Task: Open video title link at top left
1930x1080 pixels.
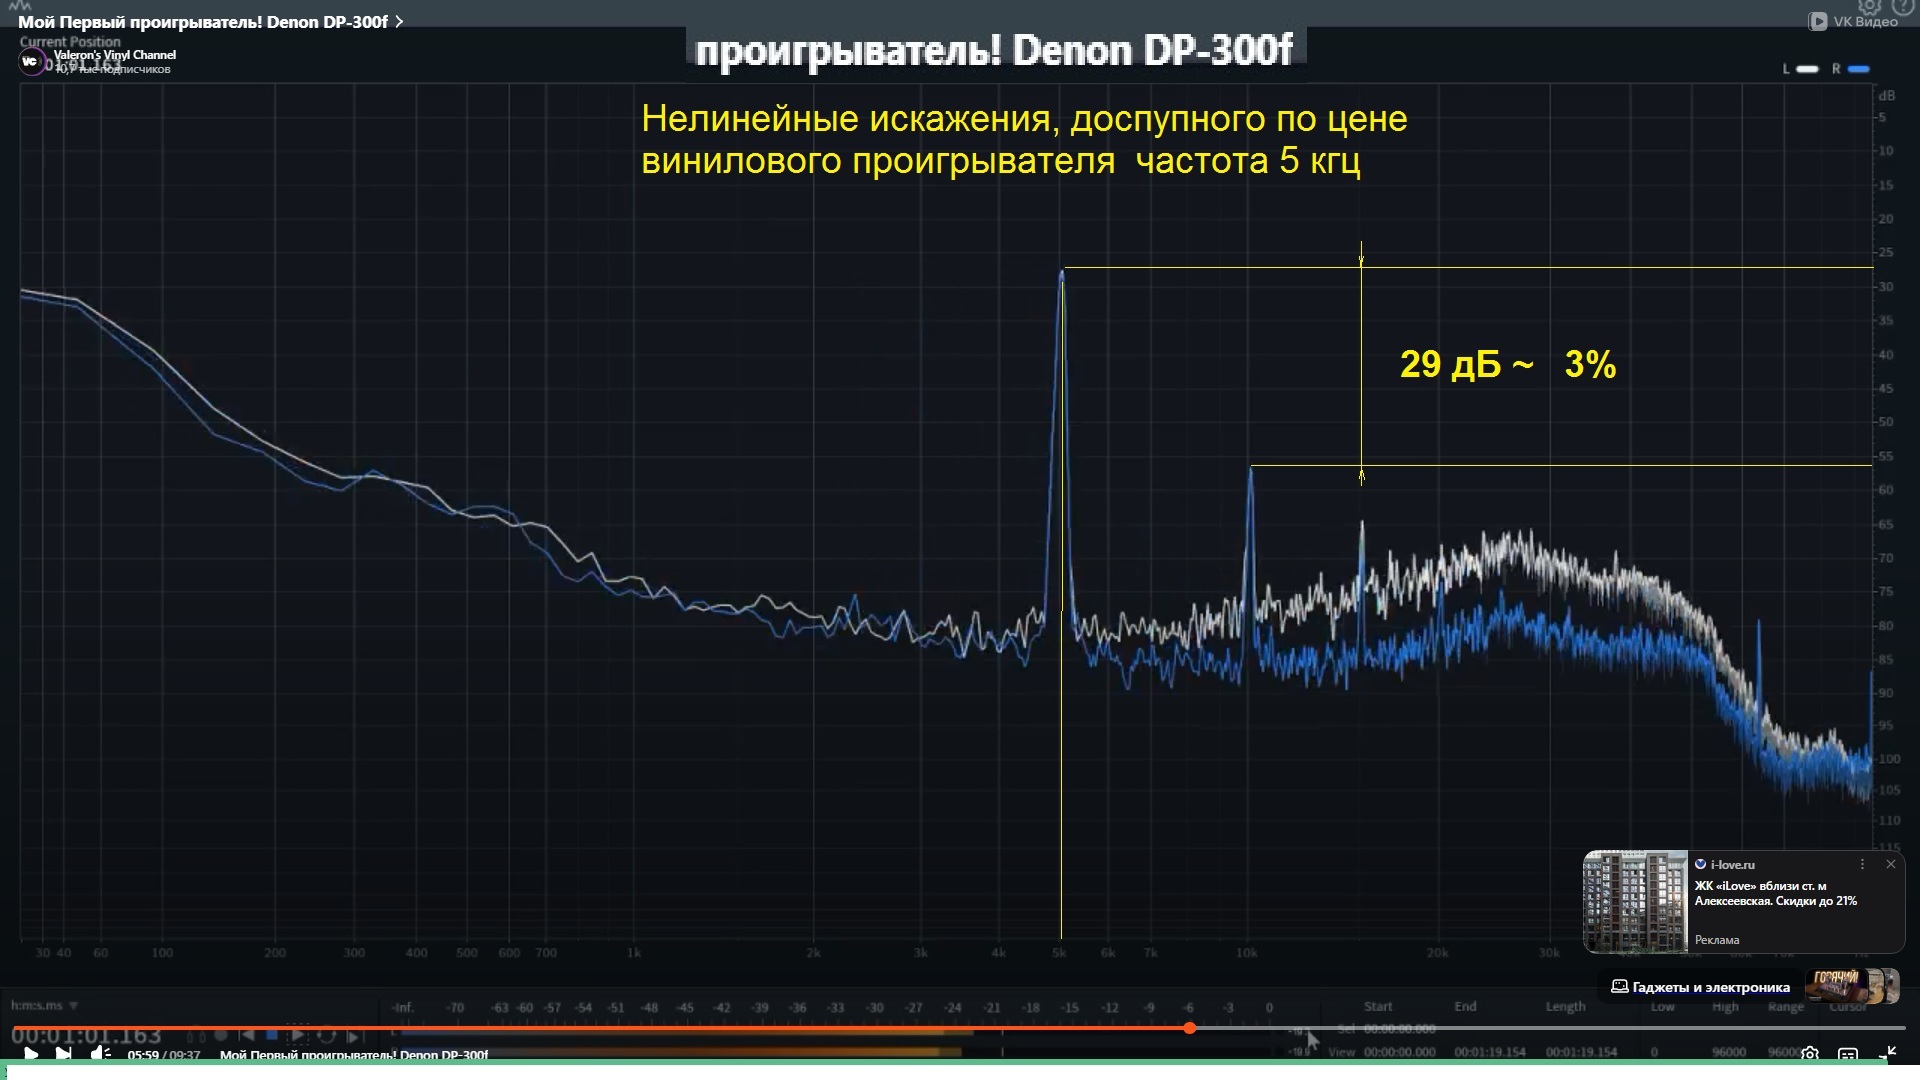Action: tap(203, 21)
